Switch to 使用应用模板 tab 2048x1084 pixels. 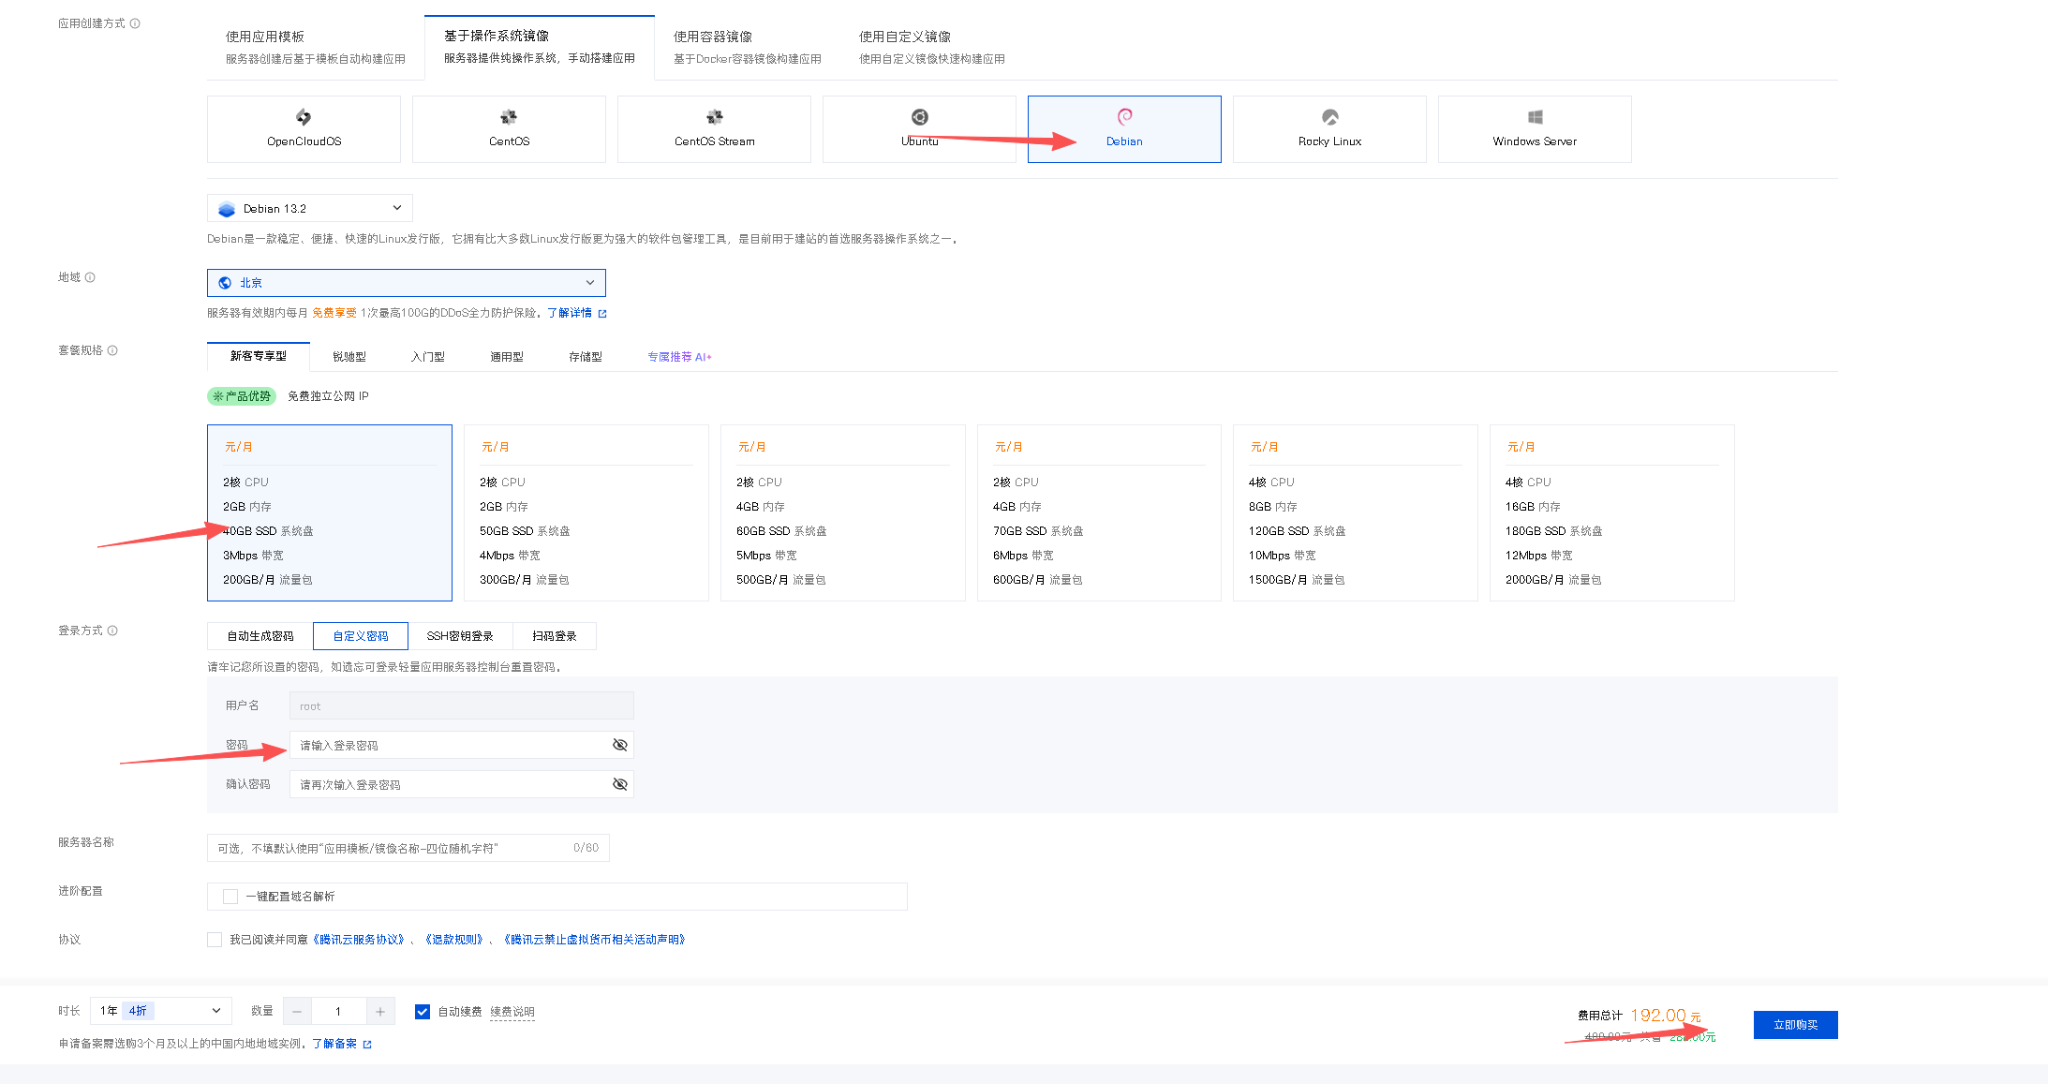315,47
